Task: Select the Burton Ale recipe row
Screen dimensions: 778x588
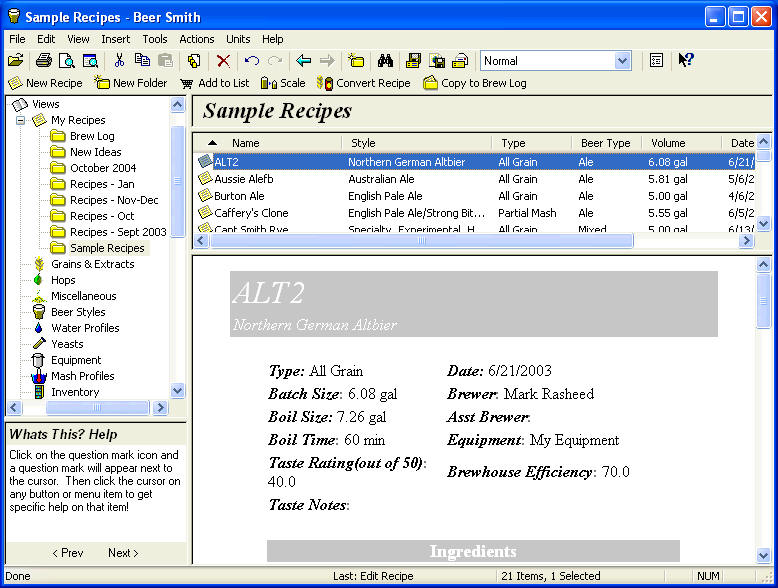Action: (x=238, y=196)
